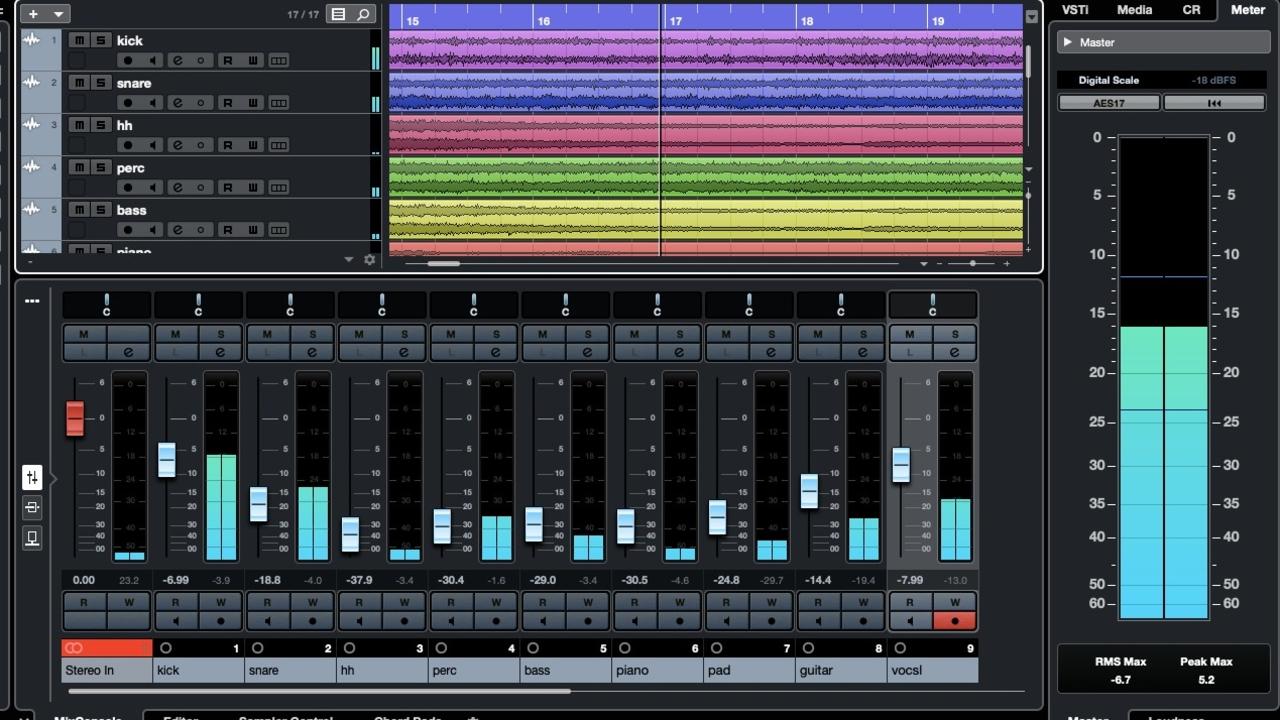Open lanes icon on hh track
The width and height of the screenshot is (1280, 720).
tap(278, 145)
